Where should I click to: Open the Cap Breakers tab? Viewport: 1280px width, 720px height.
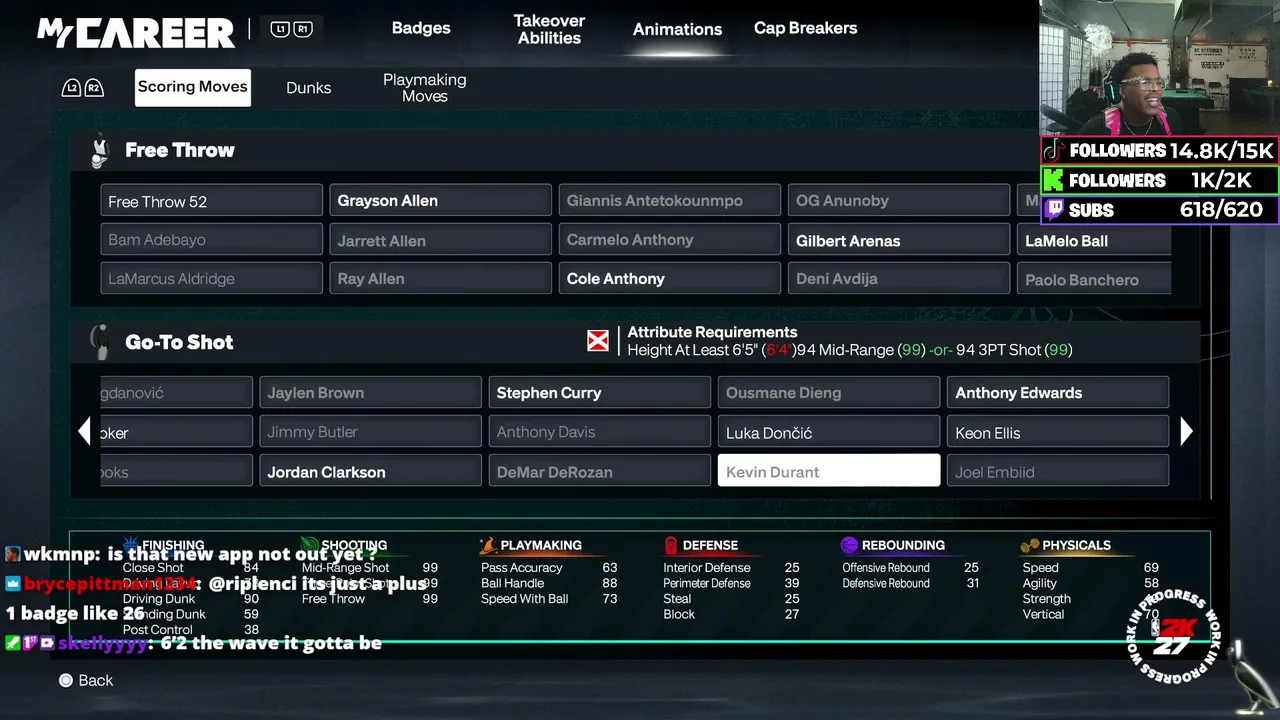(805, 28)
